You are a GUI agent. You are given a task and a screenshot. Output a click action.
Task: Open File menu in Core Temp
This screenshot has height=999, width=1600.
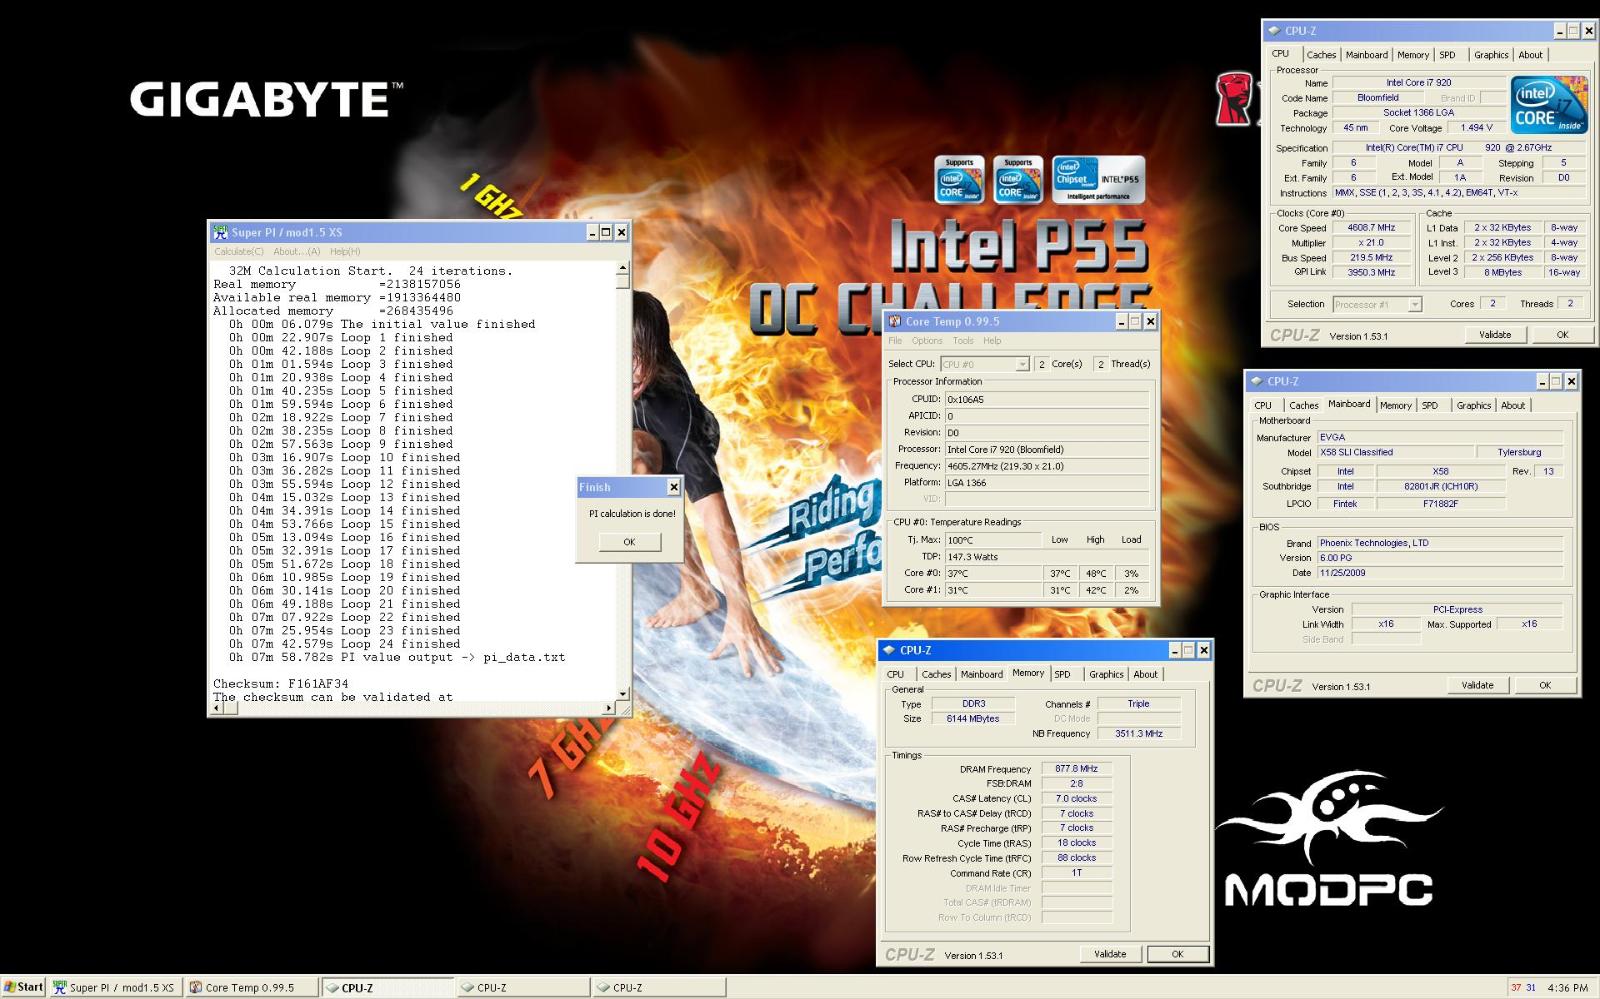click(x=895, y=341)
